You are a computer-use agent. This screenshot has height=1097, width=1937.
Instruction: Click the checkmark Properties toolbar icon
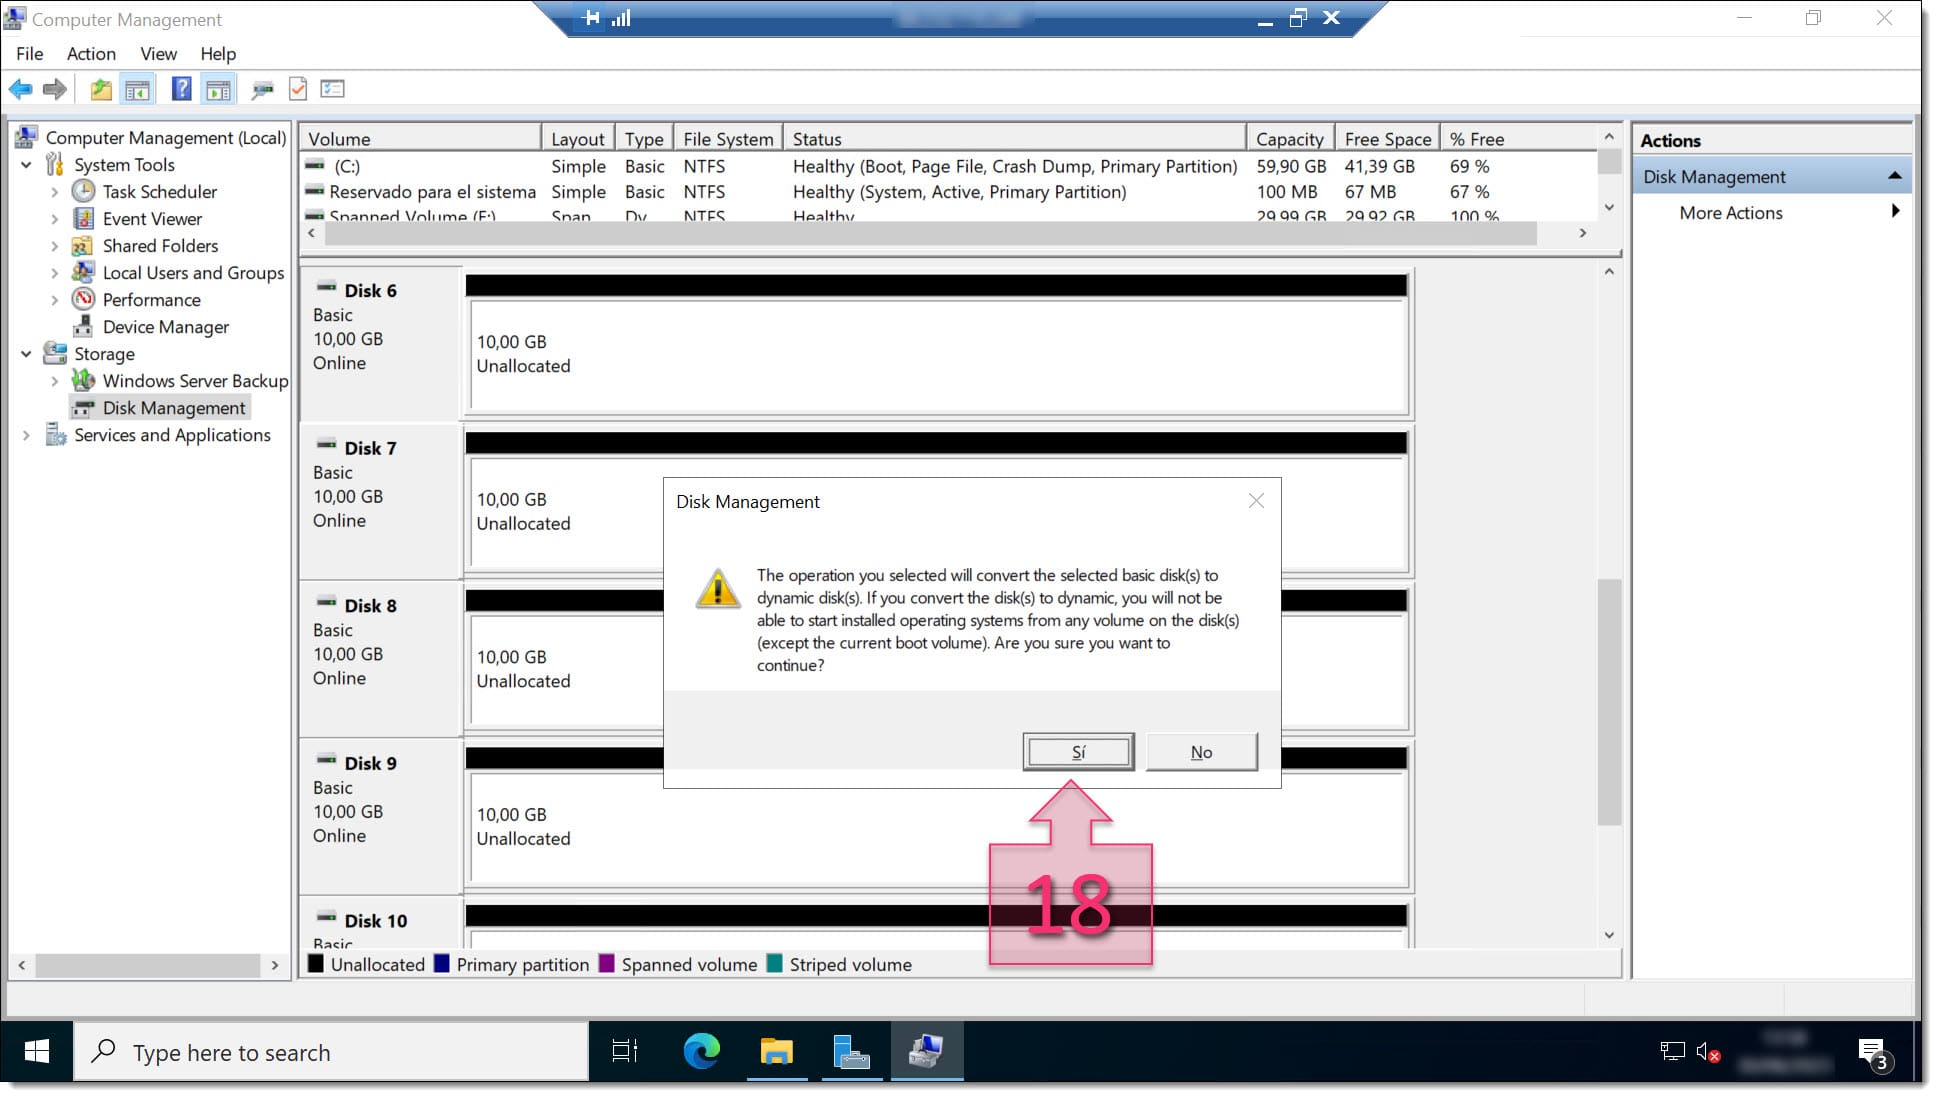click(298, 89)
